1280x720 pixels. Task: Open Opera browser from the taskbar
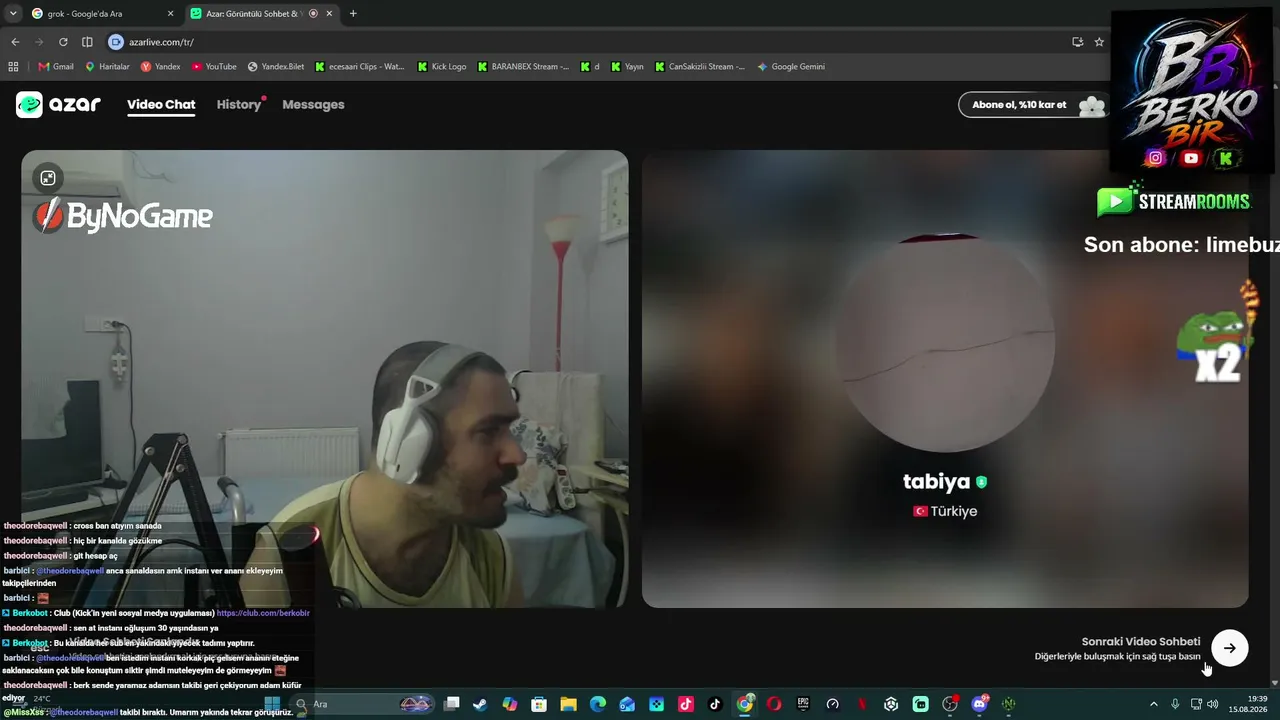pos(774,704)
